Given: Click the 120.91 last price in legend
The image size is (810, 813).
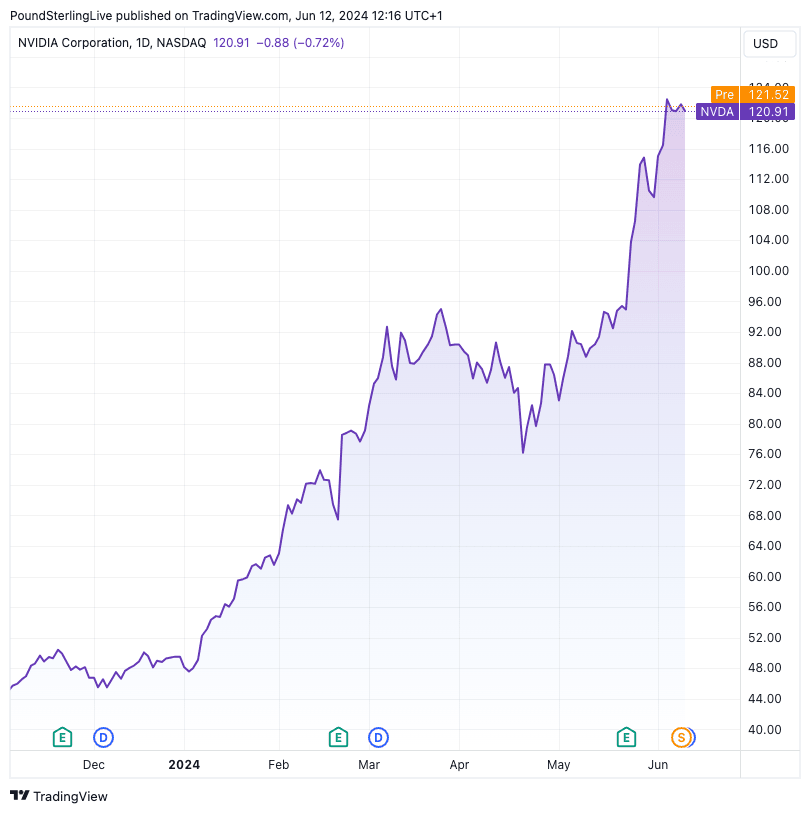Looking at the screenshot, I should (x=232, y=43).
